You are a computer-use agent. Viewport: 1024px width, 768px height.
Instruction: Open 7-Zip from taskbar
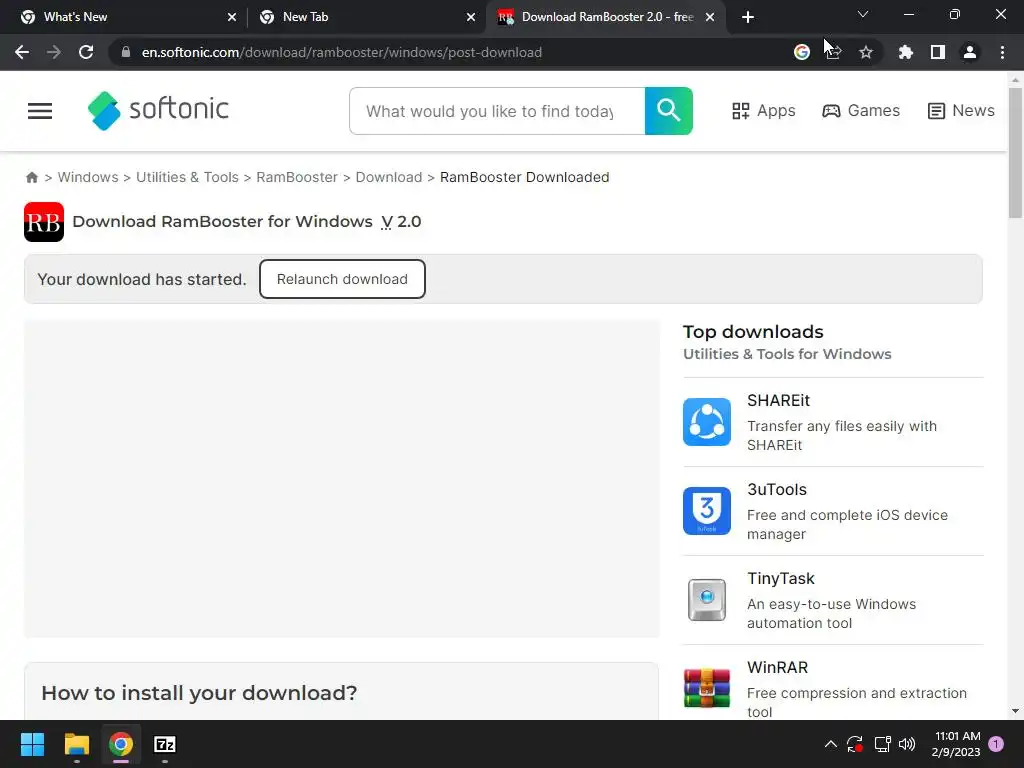coord(165,744)
